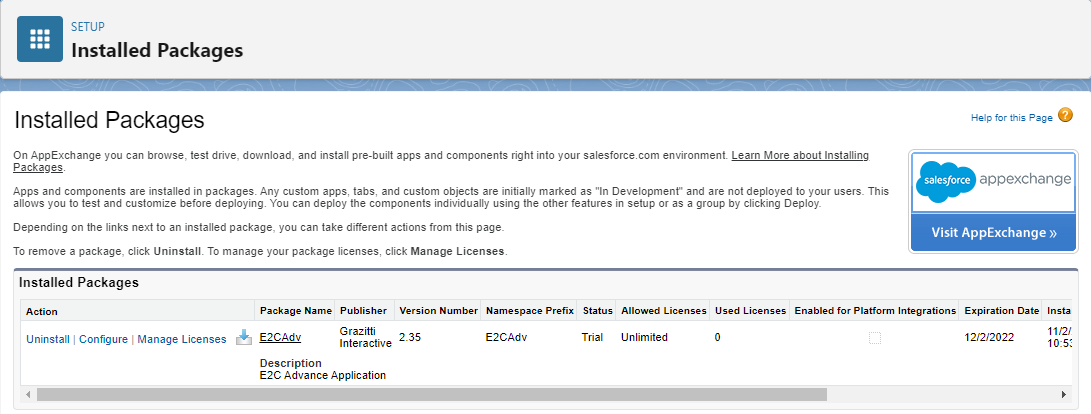The width and height of the screenshot is (1091, 414).
Task: Open the help question mark icon
Action: pos(1065,116)
